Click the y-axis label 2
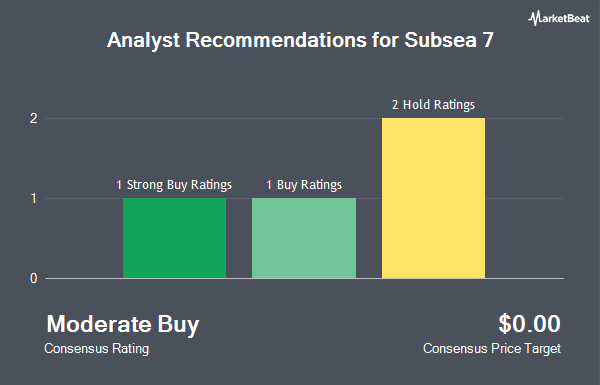 click(34, 118)
